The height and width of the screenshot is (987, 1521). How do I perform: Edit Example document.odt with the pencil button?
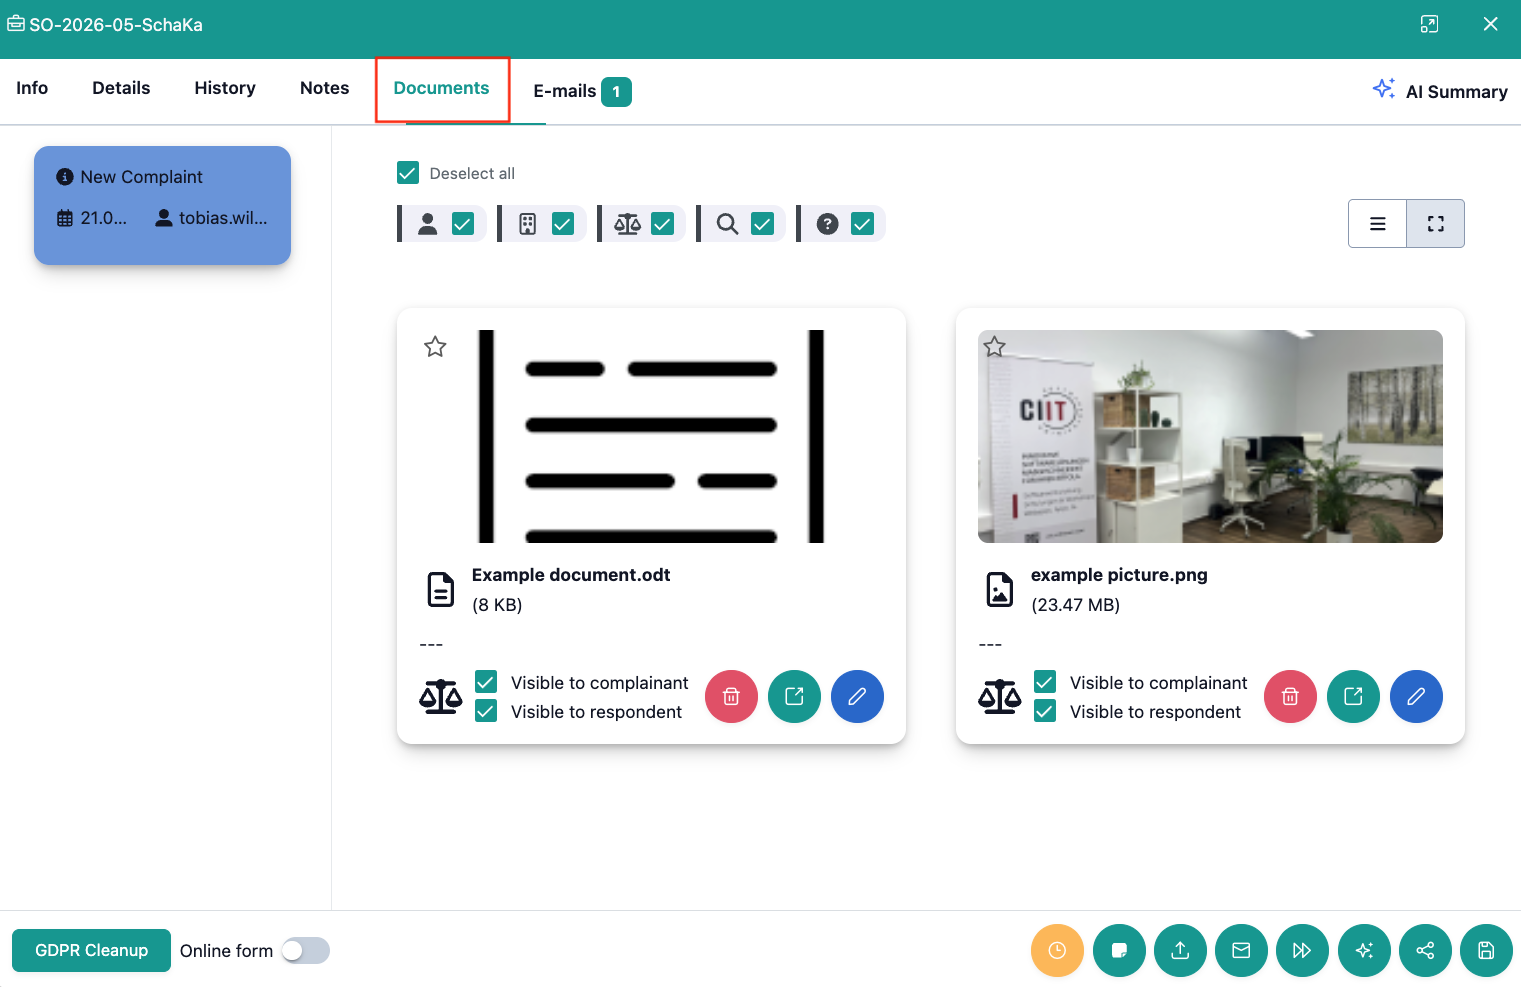[857, 696]
